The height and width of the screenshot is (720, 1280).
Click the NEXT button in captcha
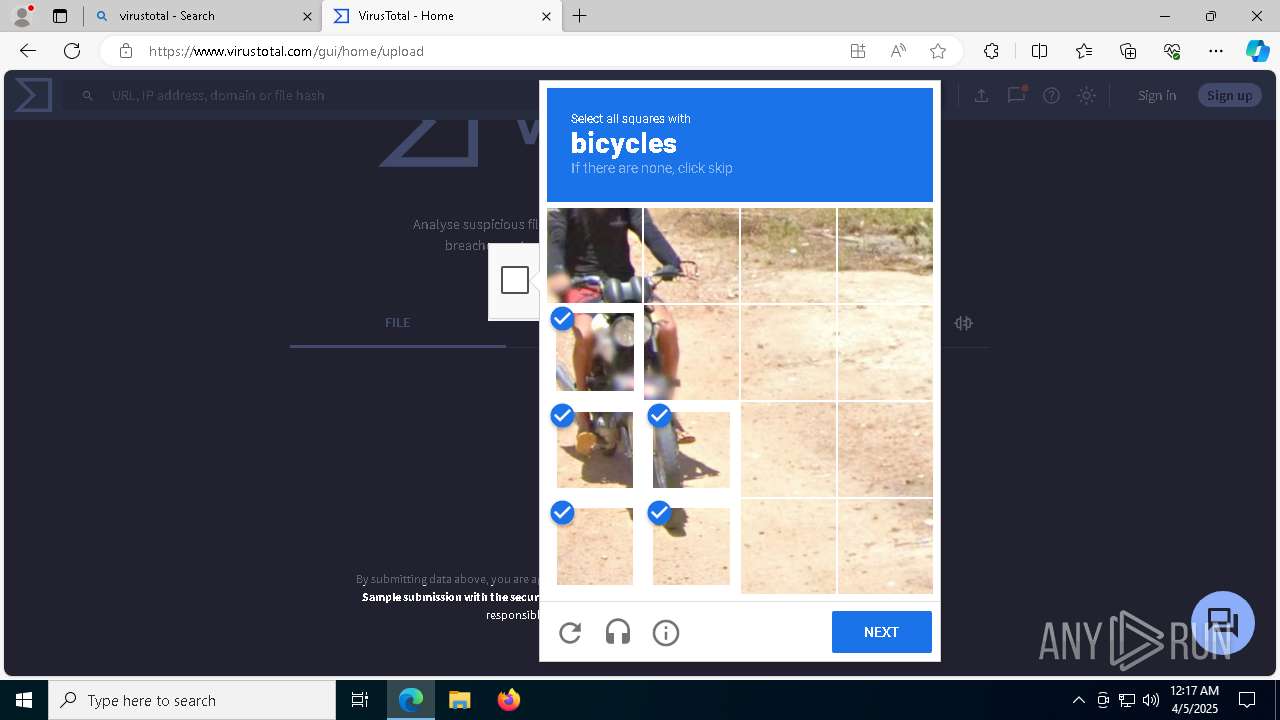[x=881, y=632]
